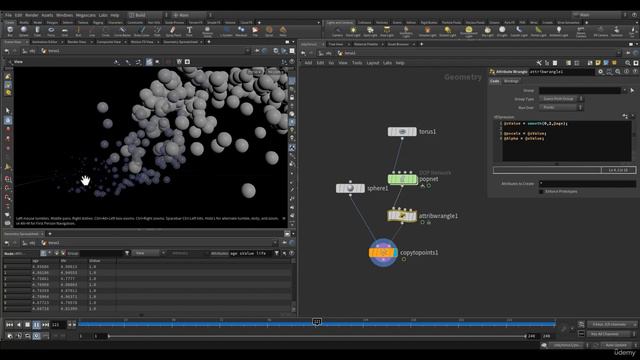Open the Group field dropdown arrow
Image resolution: width=640 pixels, height=360 pixels.
pyautogui.click(x=624, y=90)
